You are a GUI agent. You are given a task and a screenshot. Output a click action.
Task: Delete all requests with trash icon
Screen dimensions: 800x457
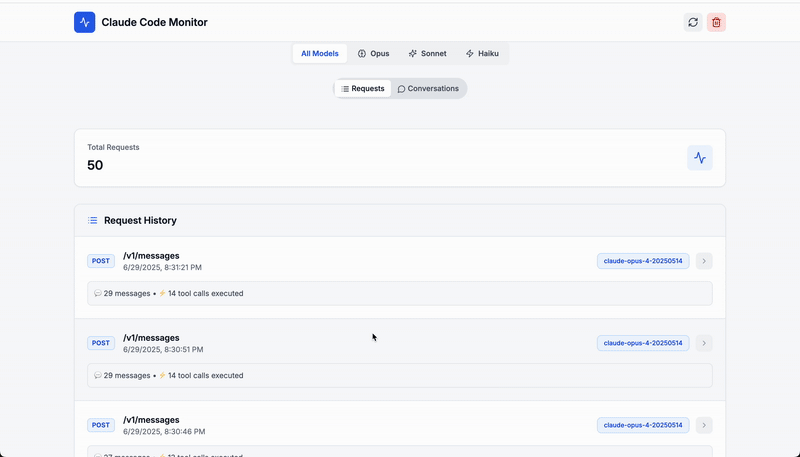click(x=716, y=22)
